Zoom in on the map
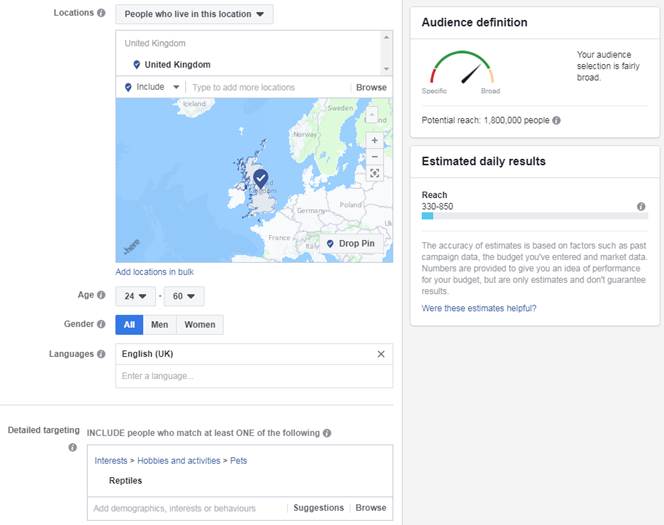This screenshot has width=664, height=525. coord(374,140)
